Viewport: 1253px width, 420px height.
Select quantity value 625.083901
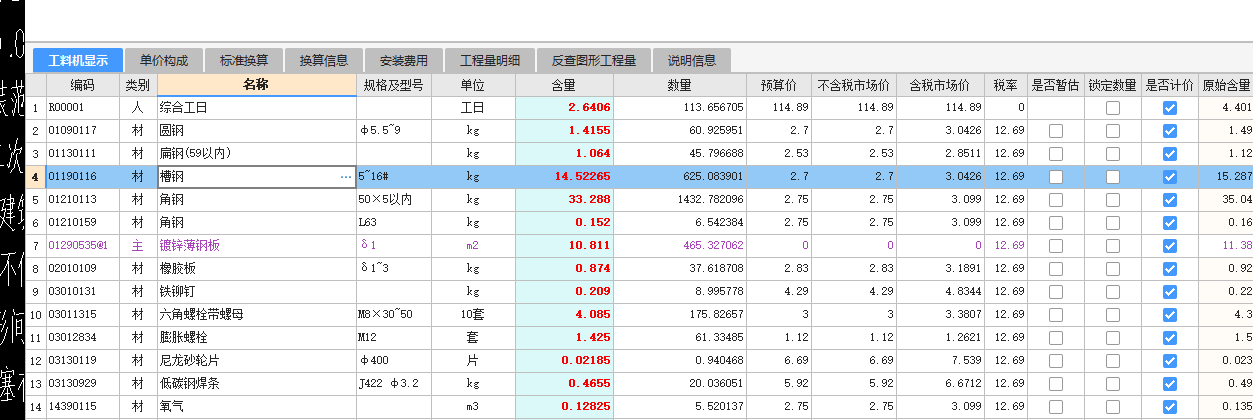pos(680,176)
